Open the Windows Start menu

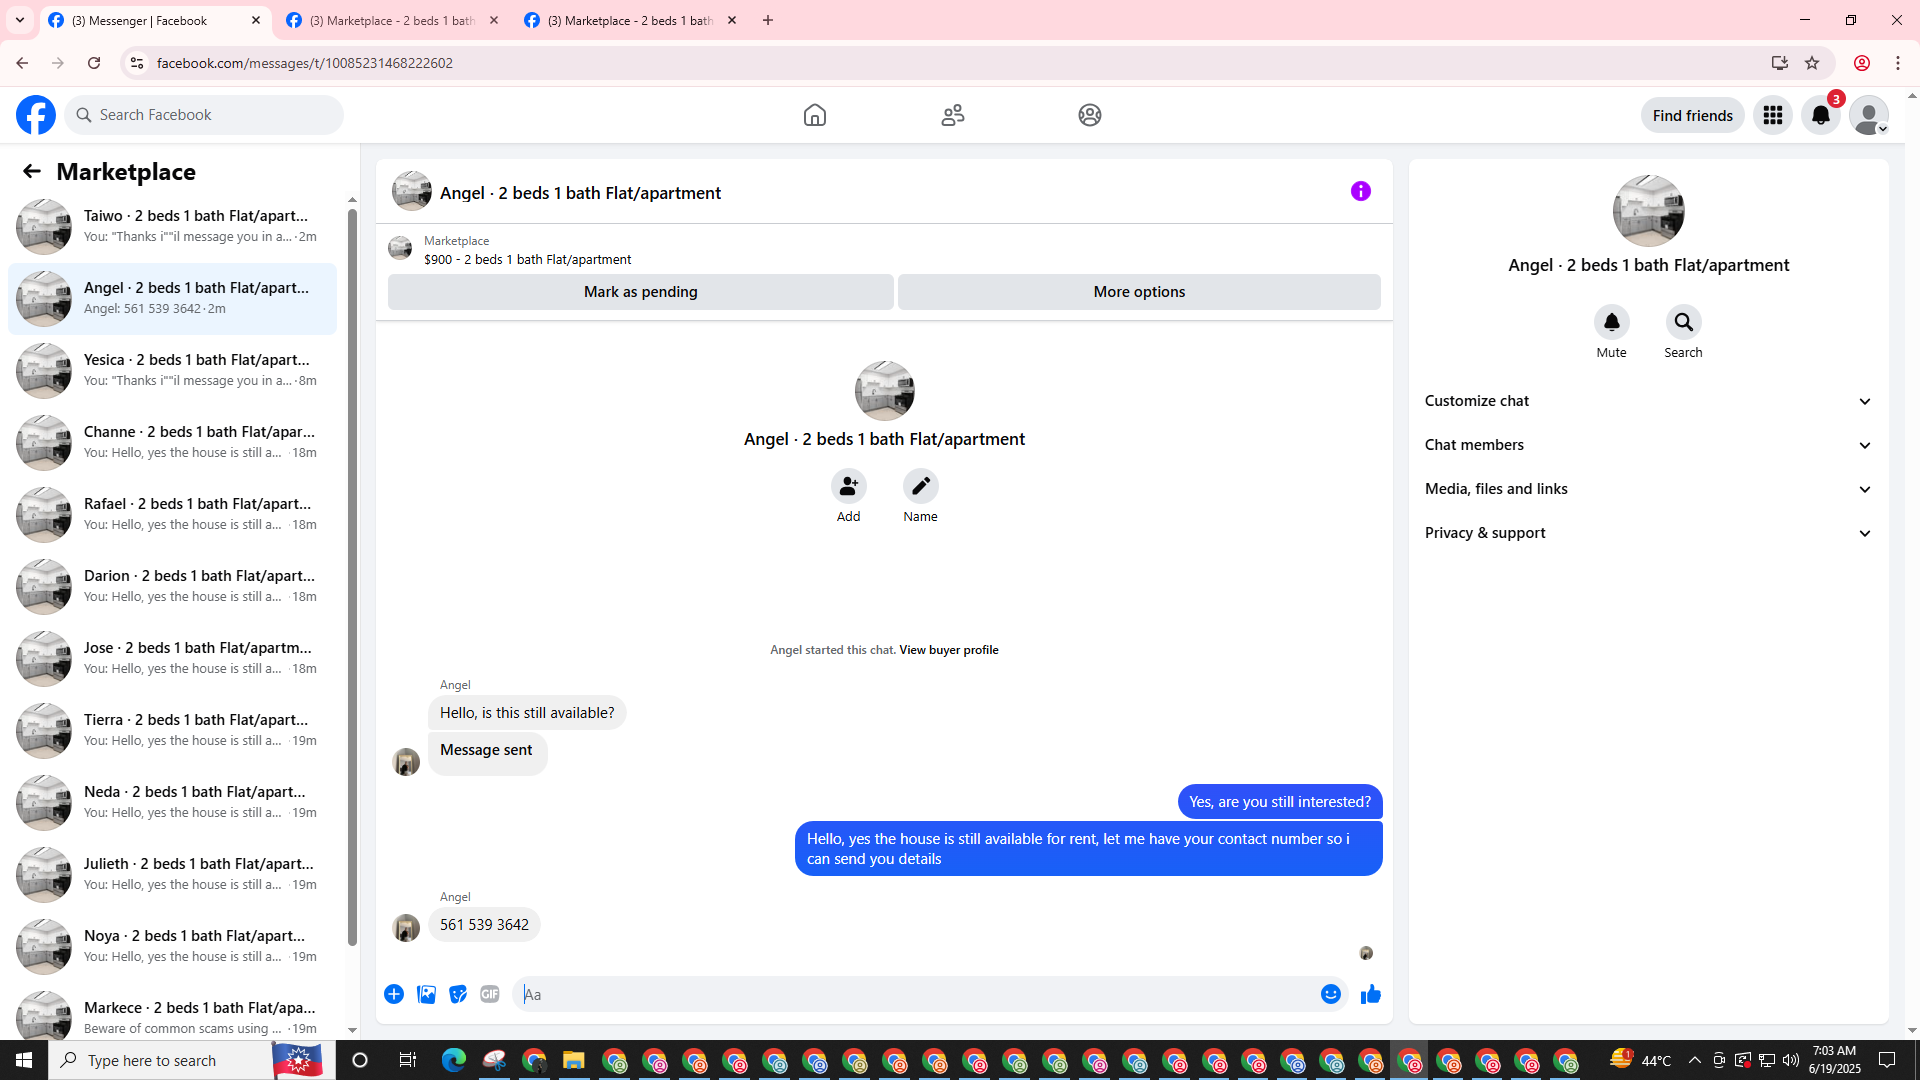[24, 1060]
